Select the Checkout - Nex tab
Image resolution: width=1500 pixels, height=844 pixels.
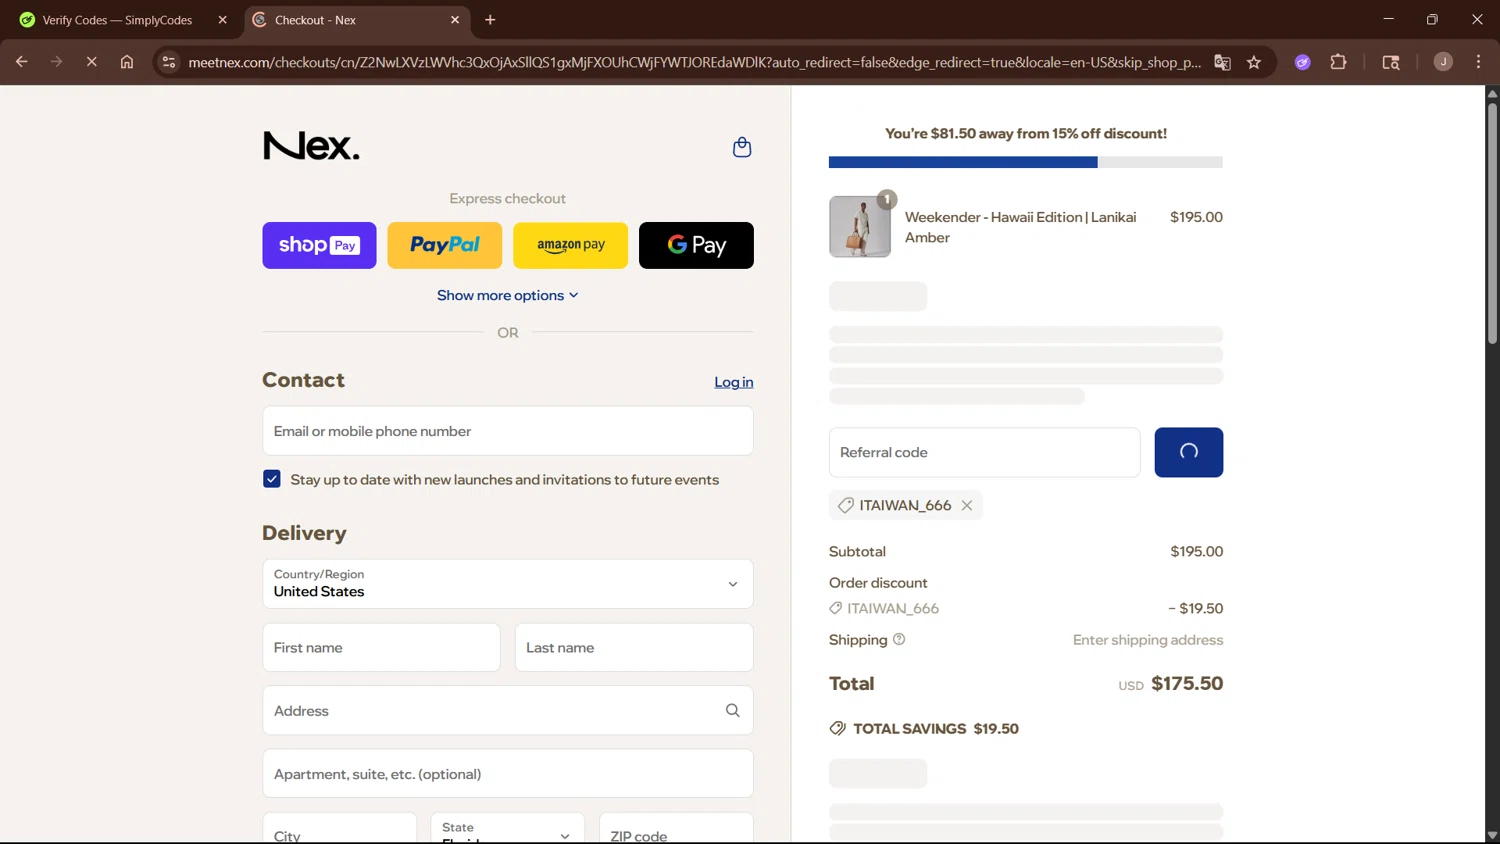tap(358, 20)
